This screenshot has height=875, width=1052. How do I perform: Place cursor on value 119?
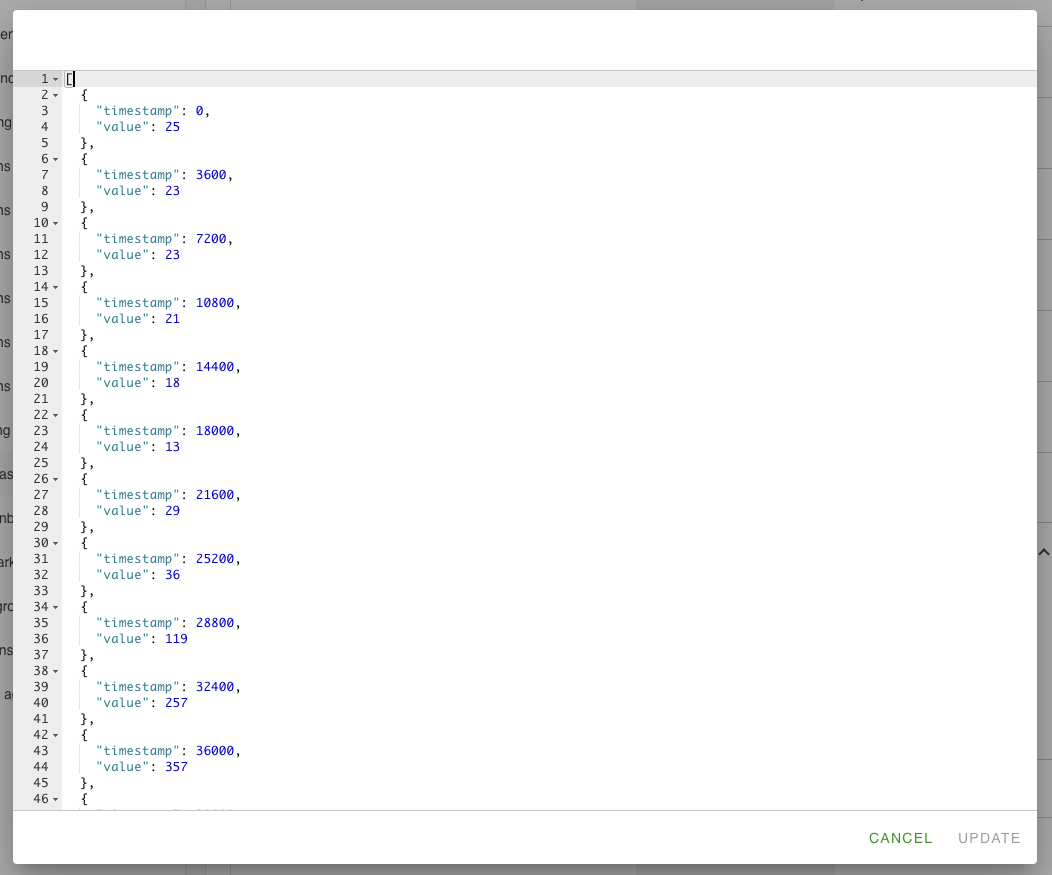pyautogui.click(x=176, y=639)
